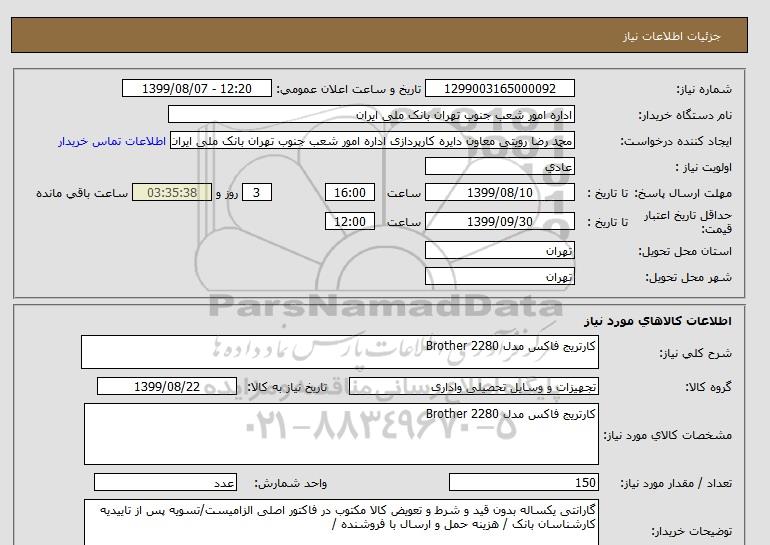770x545 pixels.
Task: Select the public announcement date field 1399/08/07
Action: [x=196, y=88]
